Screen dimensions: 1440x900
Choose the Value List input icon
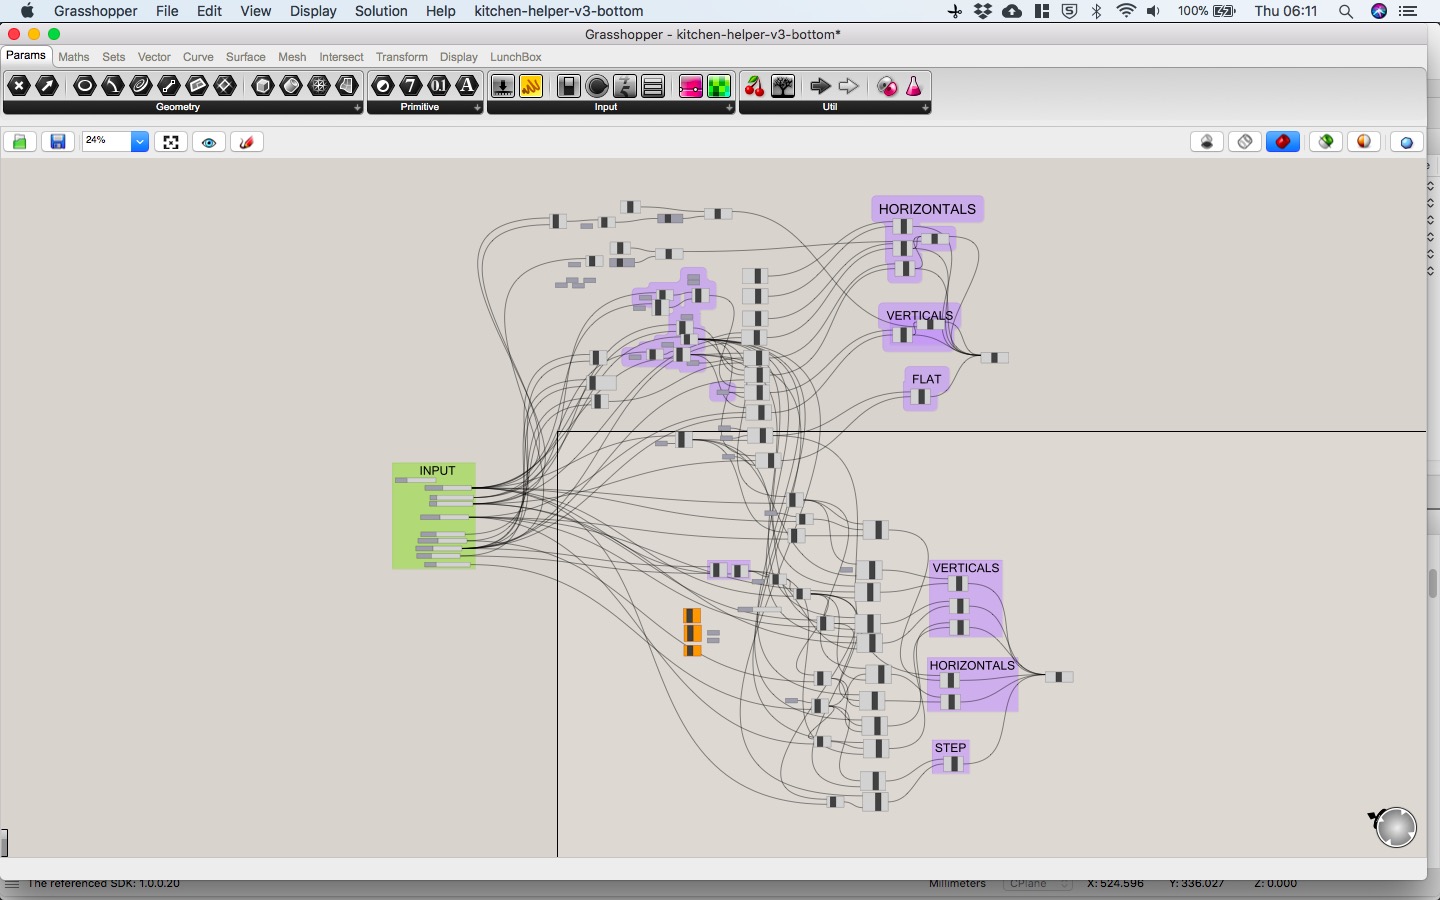pyautogui.click(x=653, y=86)
